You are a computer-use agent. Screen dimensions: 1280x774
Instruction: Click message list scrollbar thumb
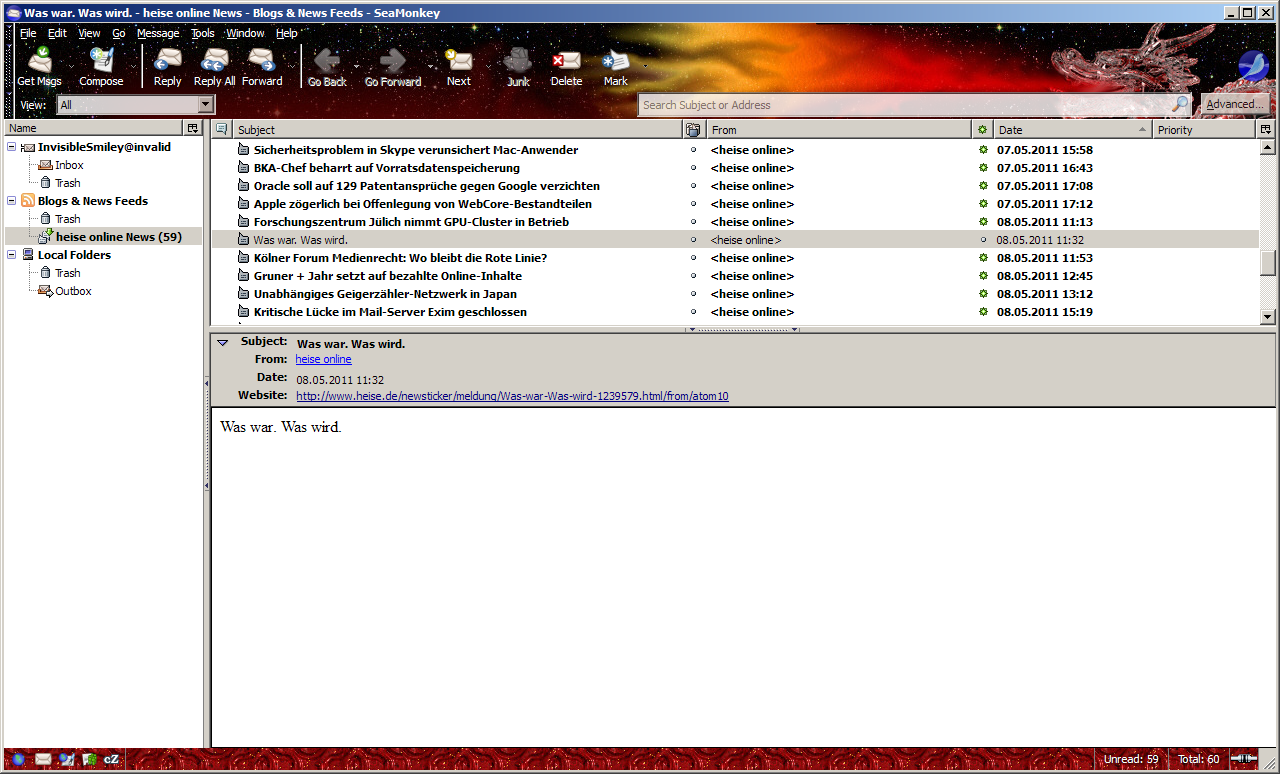pos(1267,262)
